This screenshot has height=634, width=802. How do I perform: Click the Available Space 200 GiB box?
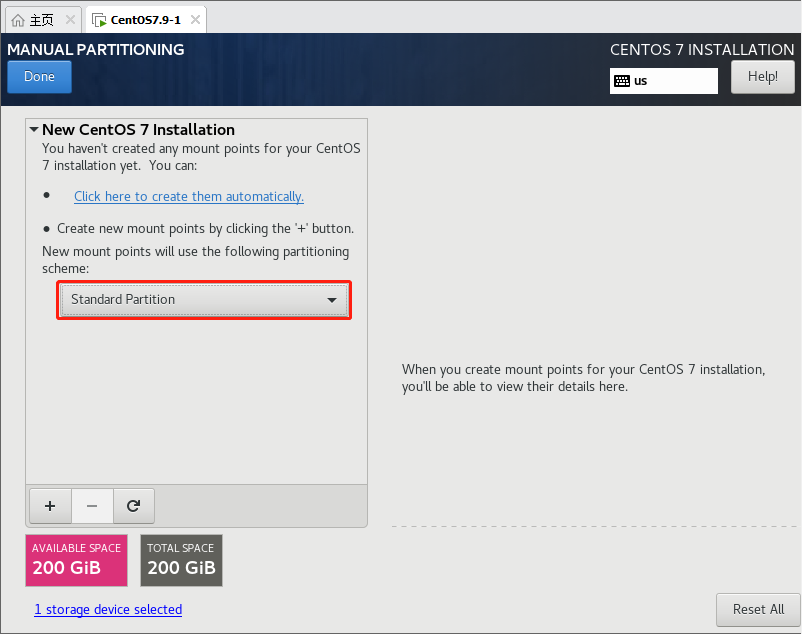[x=76, y=560]
